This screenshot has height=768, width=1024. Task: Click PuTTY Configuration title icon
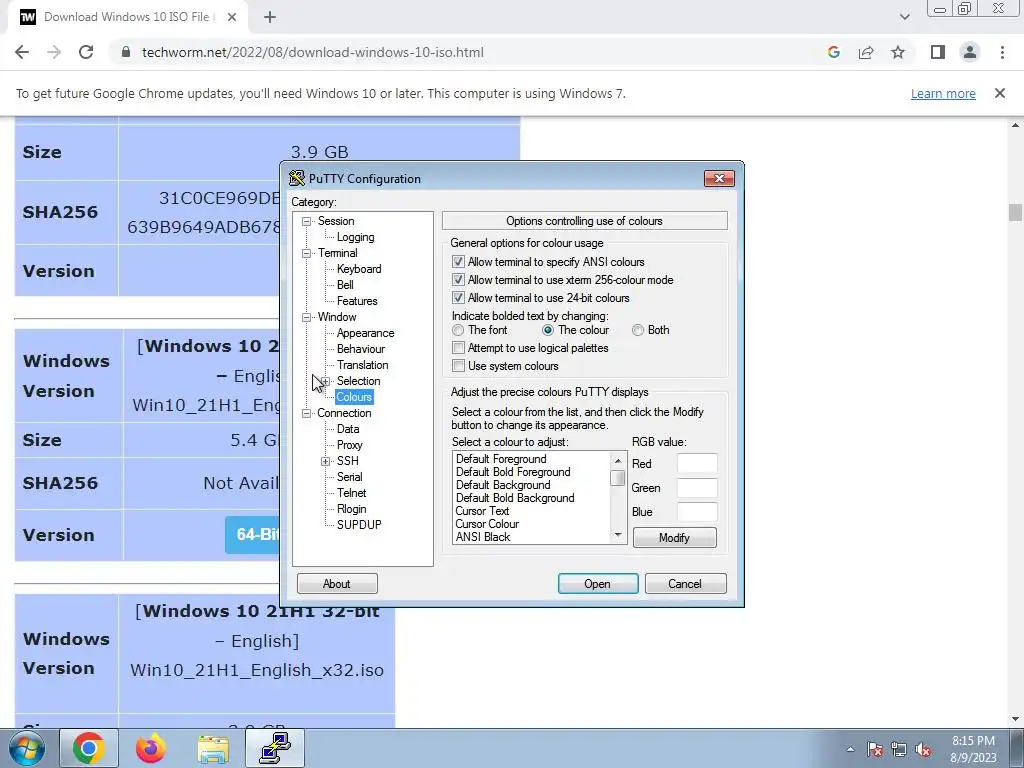pos(297,178)
